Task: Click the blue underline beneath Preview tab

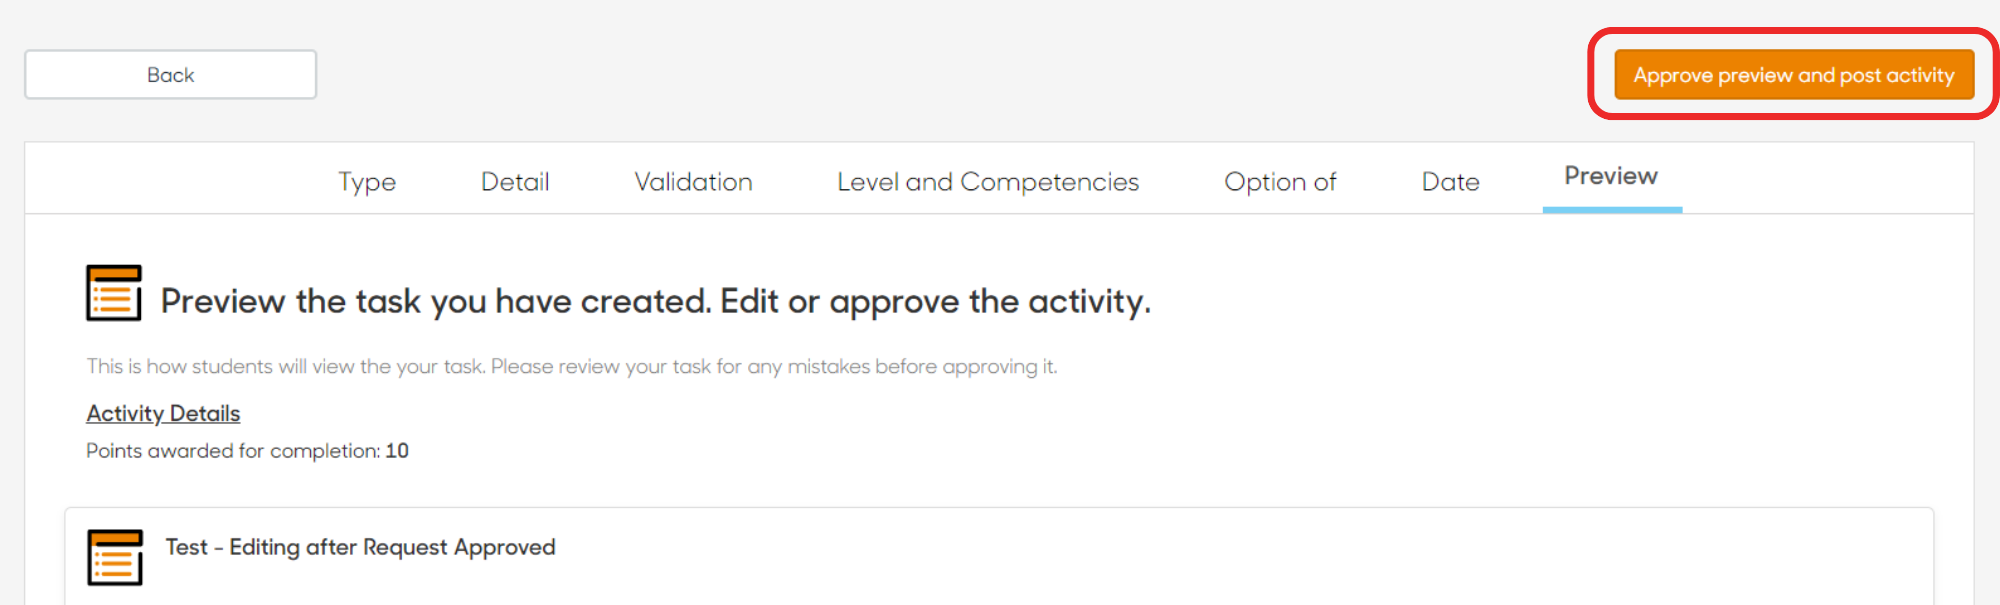Action: 1612,210
